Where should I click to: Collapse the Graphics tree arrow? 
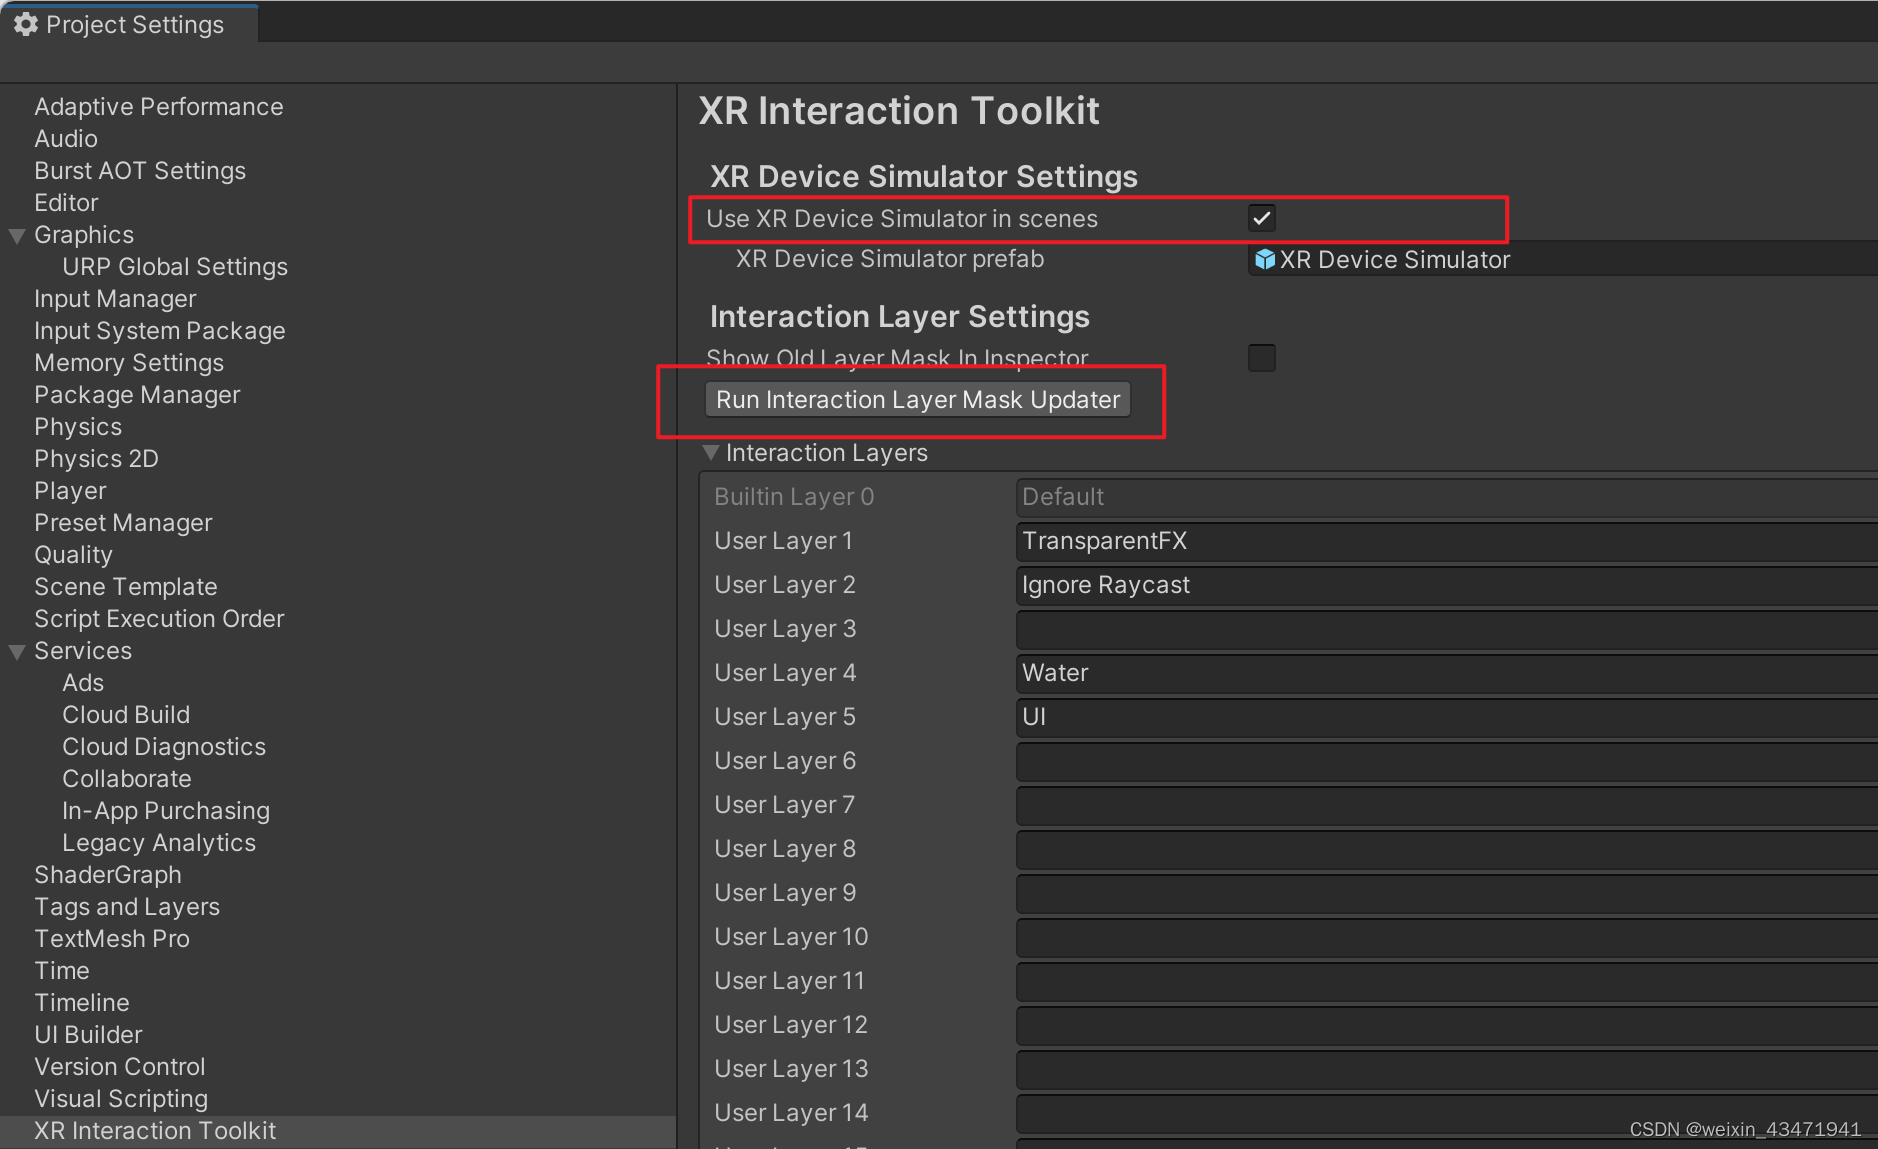coord(17,236)
